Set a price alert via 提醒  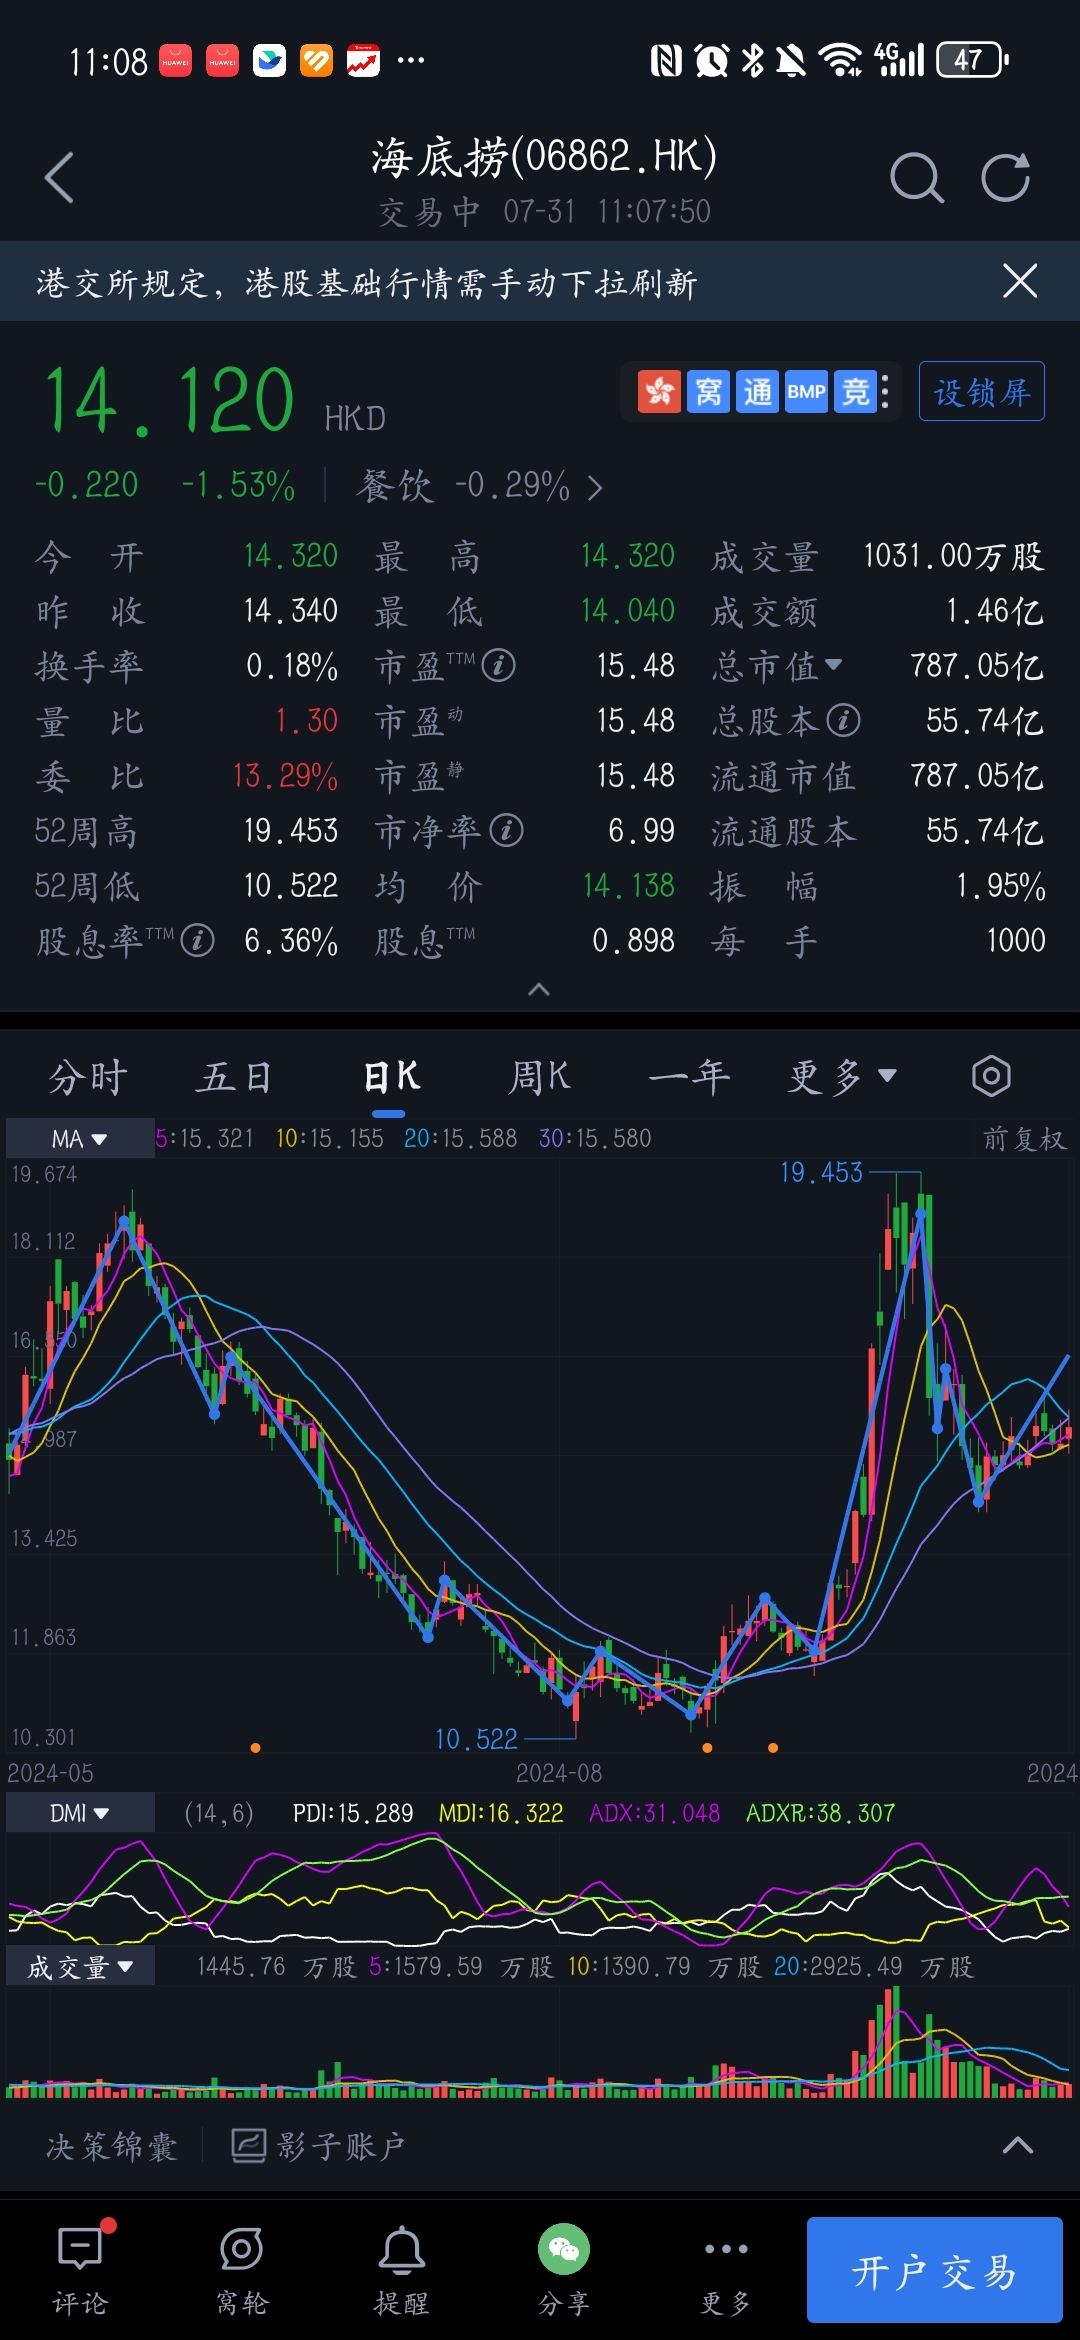tap(402, 2270)
